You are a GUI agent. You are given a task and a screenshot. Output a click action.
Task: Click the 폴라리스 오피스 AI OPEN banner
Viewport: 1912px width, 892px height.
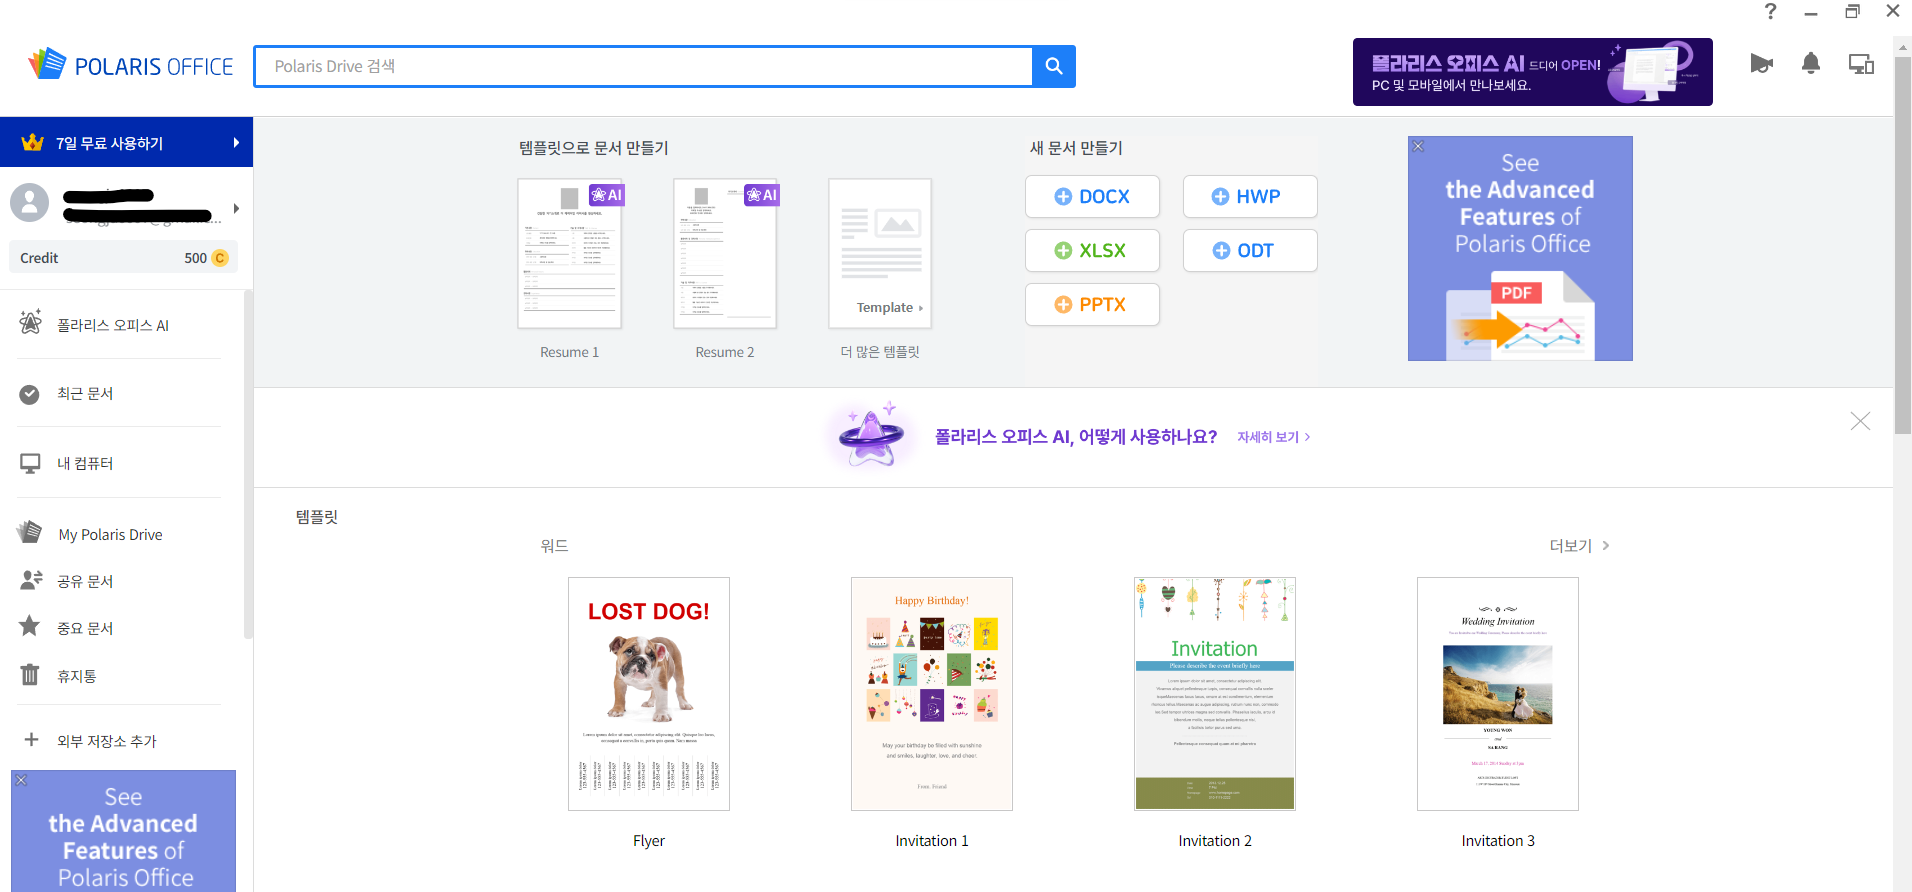coord(1533,72)
